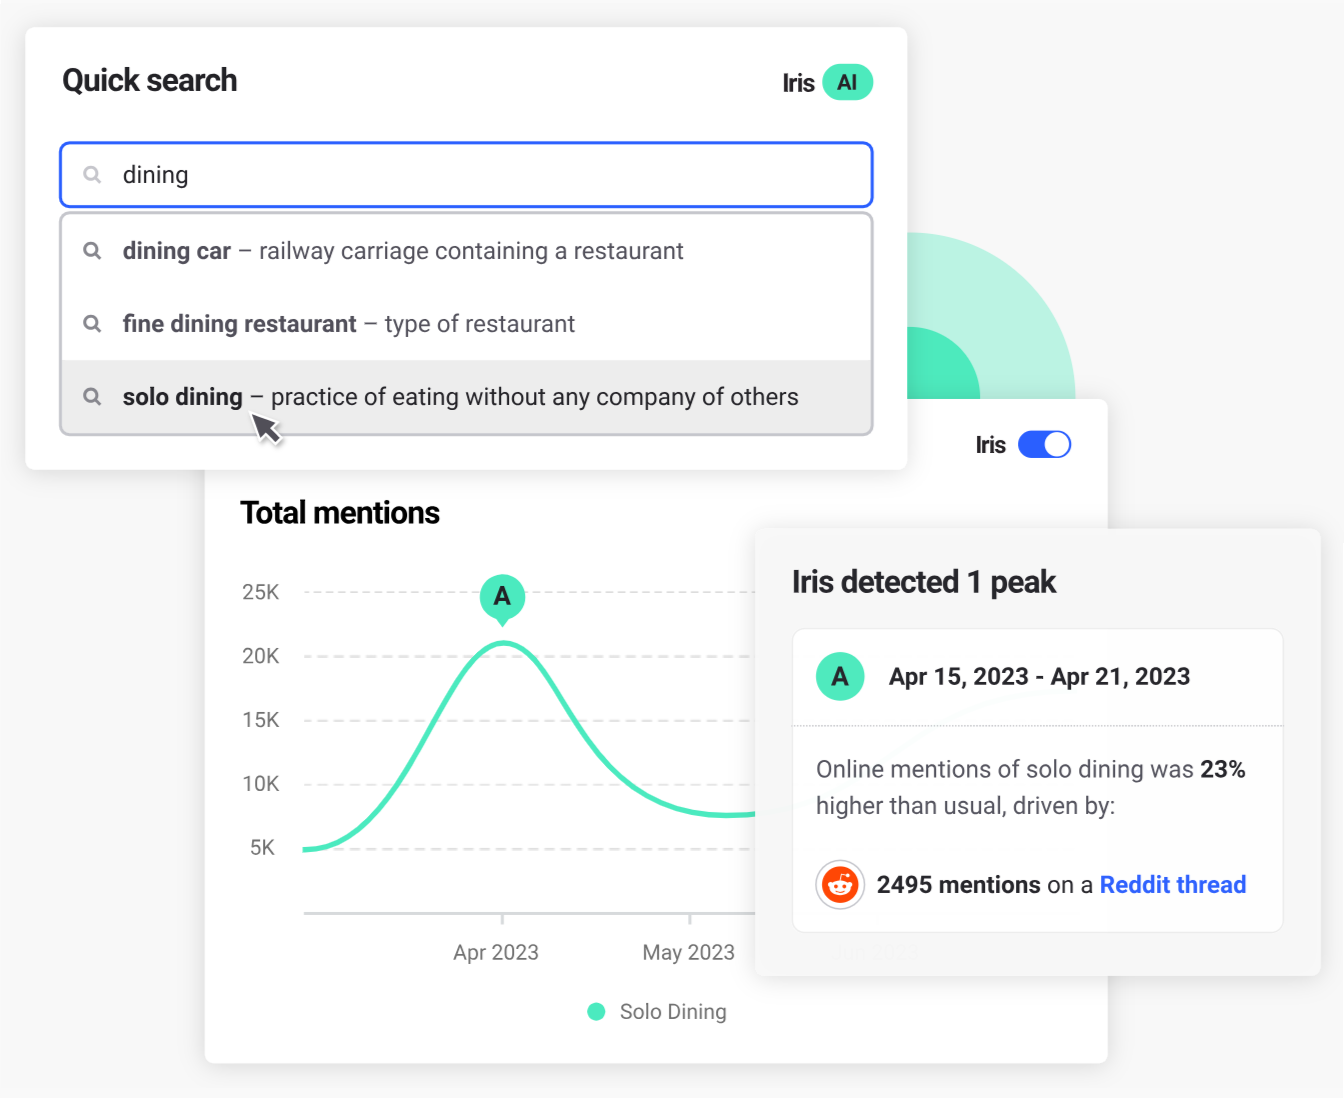Choose the "solo dining" suggestion

[466, 397]
